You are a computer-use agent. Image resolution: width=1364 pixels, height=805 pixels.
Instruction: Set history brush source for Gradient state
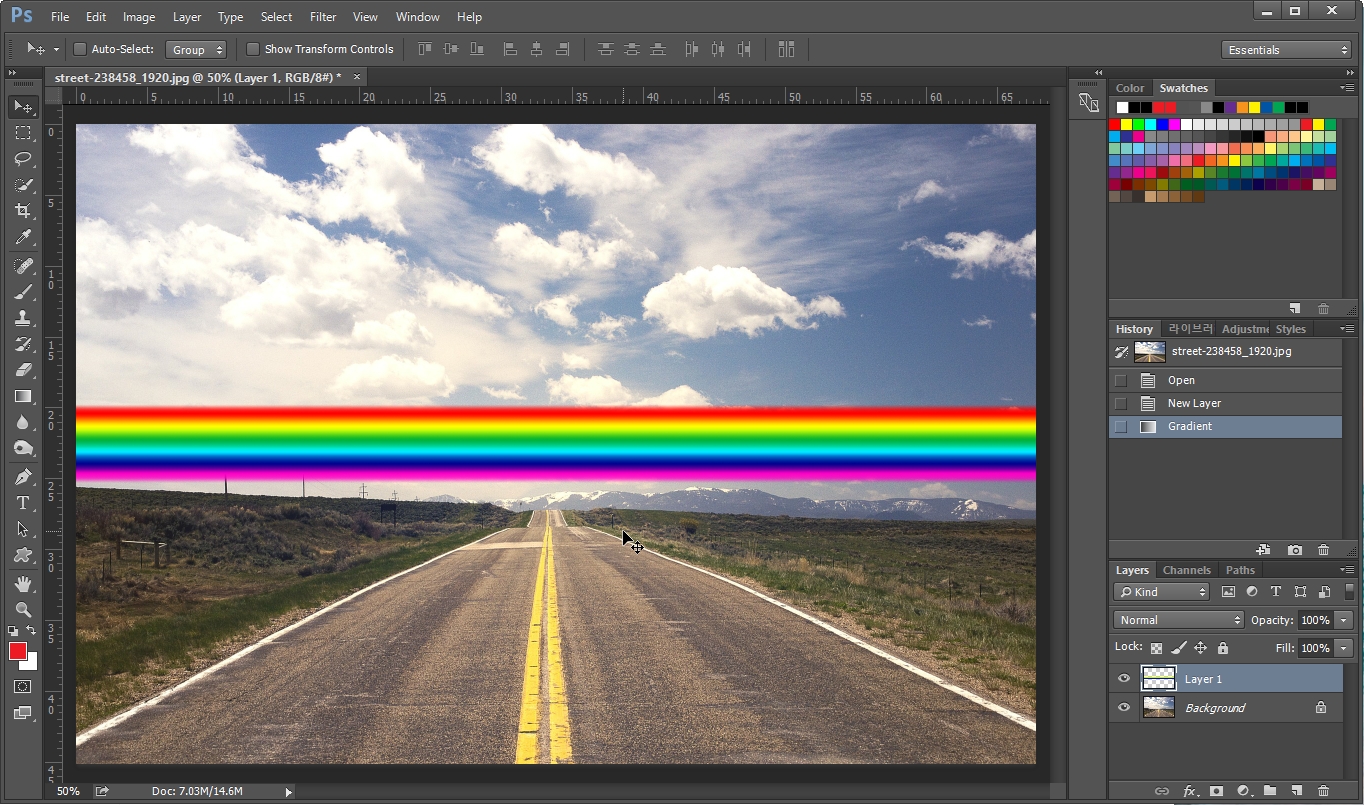point(1121,426)
